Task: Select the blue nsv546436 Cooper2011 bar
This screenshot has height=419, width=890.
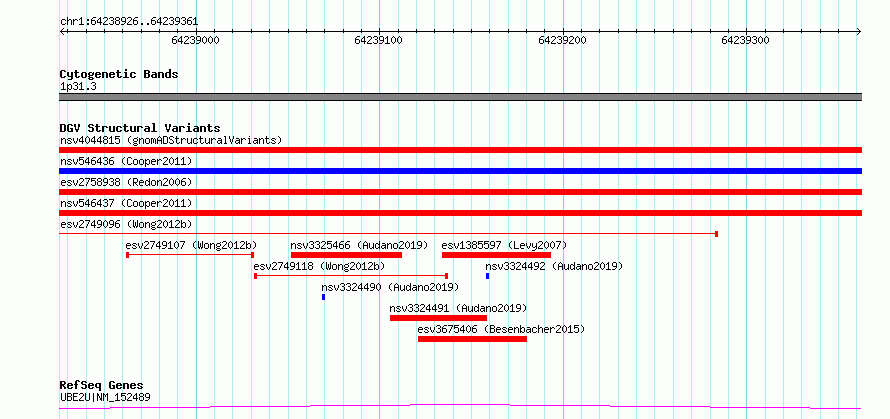Action: tap(460, 171)
